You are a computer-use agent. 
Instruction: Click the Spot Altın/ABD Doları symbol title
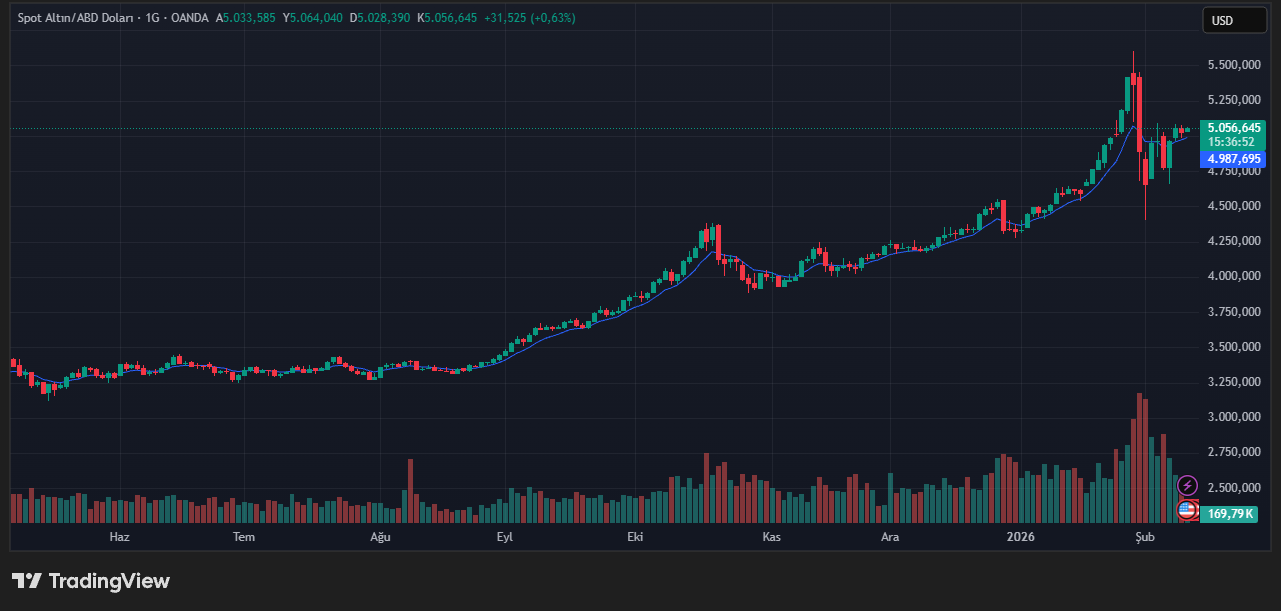tap(75, 18)
